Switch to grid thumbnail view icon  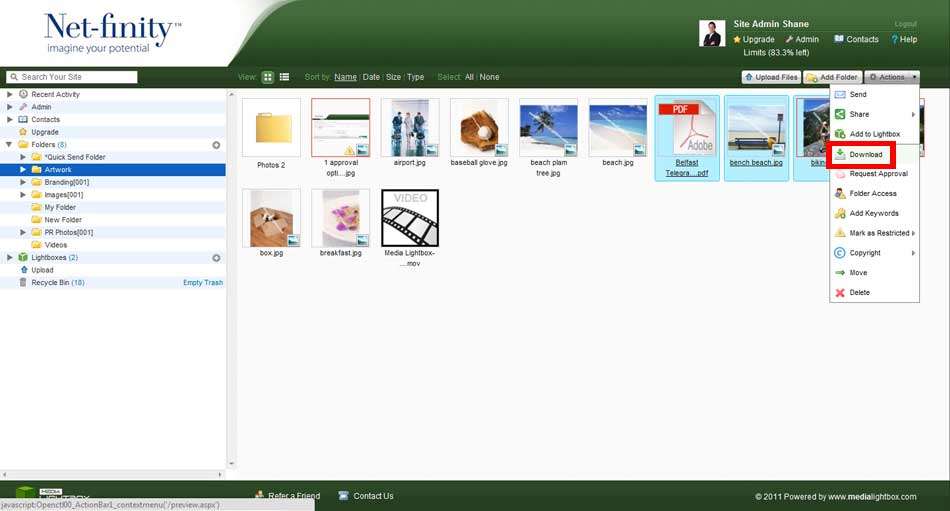pos(268,77)
